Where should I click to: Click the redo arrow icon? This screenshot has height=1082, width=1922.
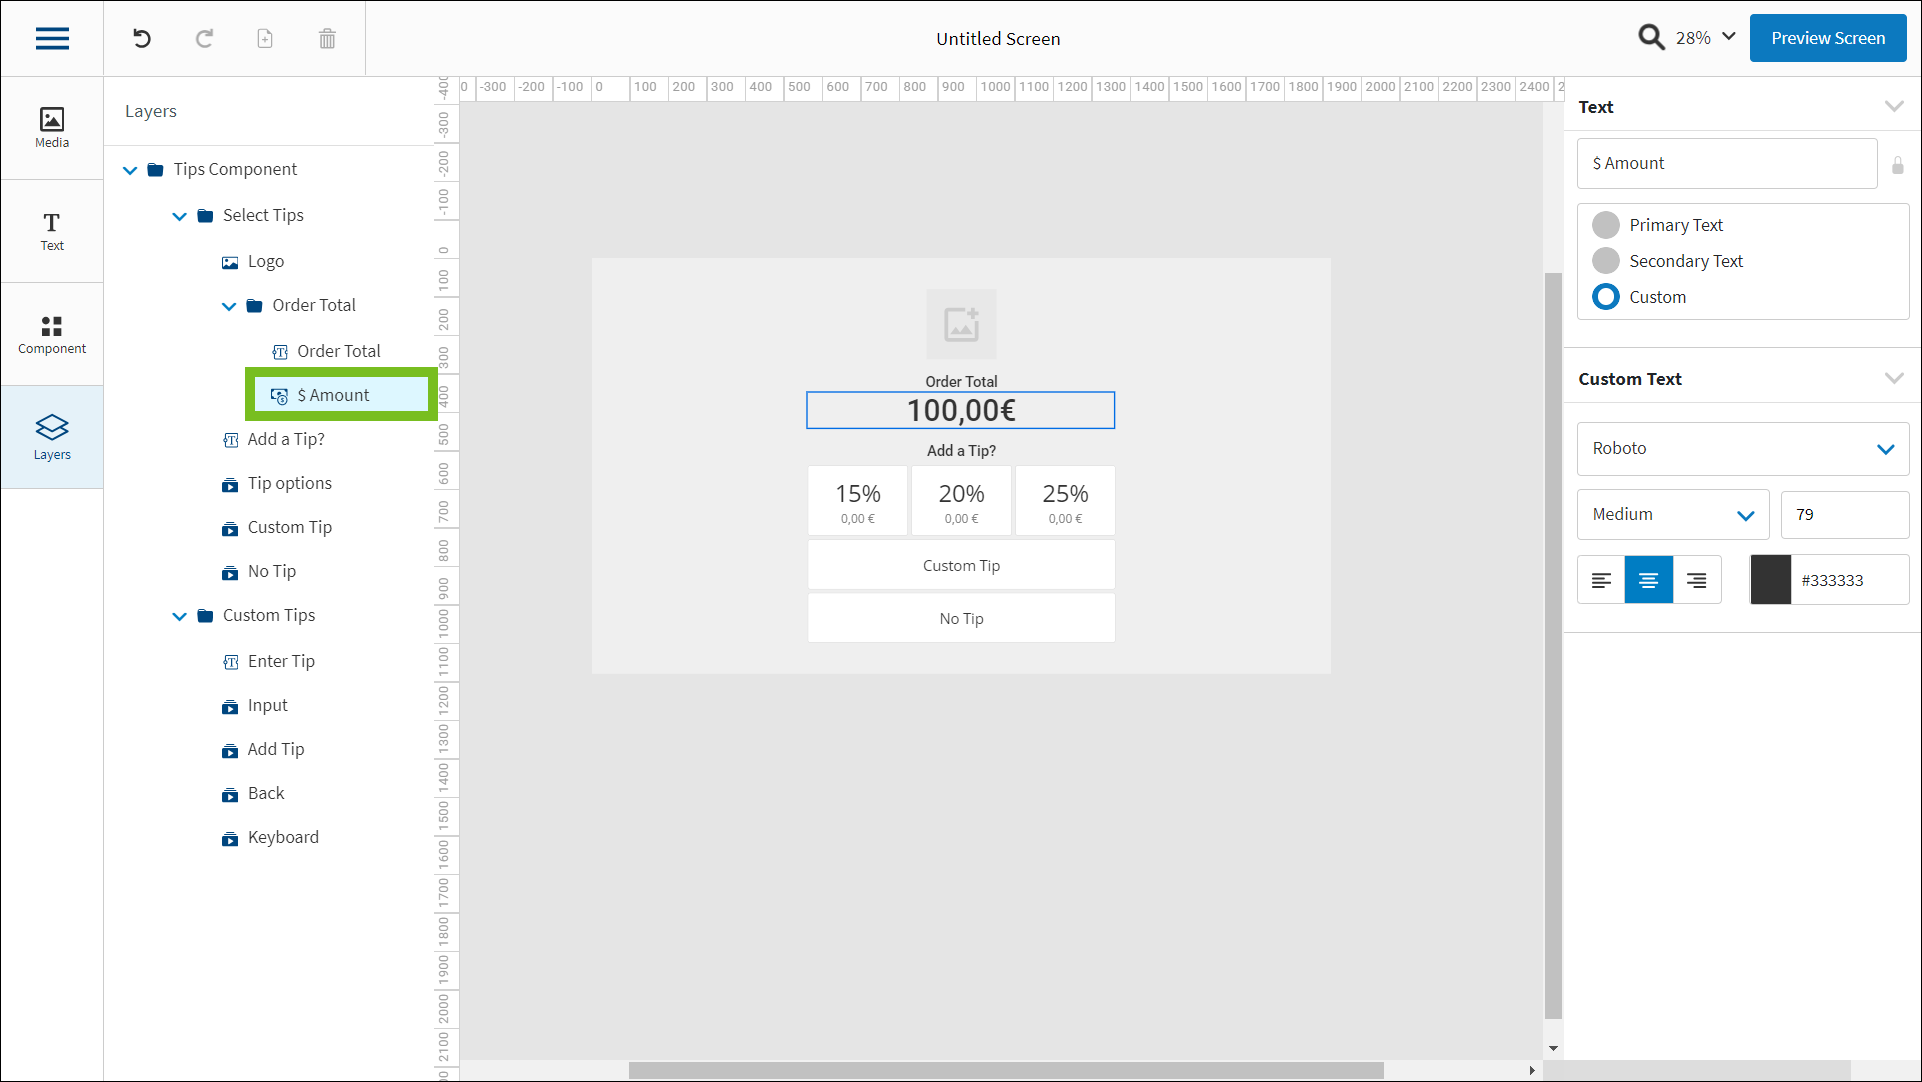click(204, 39)
